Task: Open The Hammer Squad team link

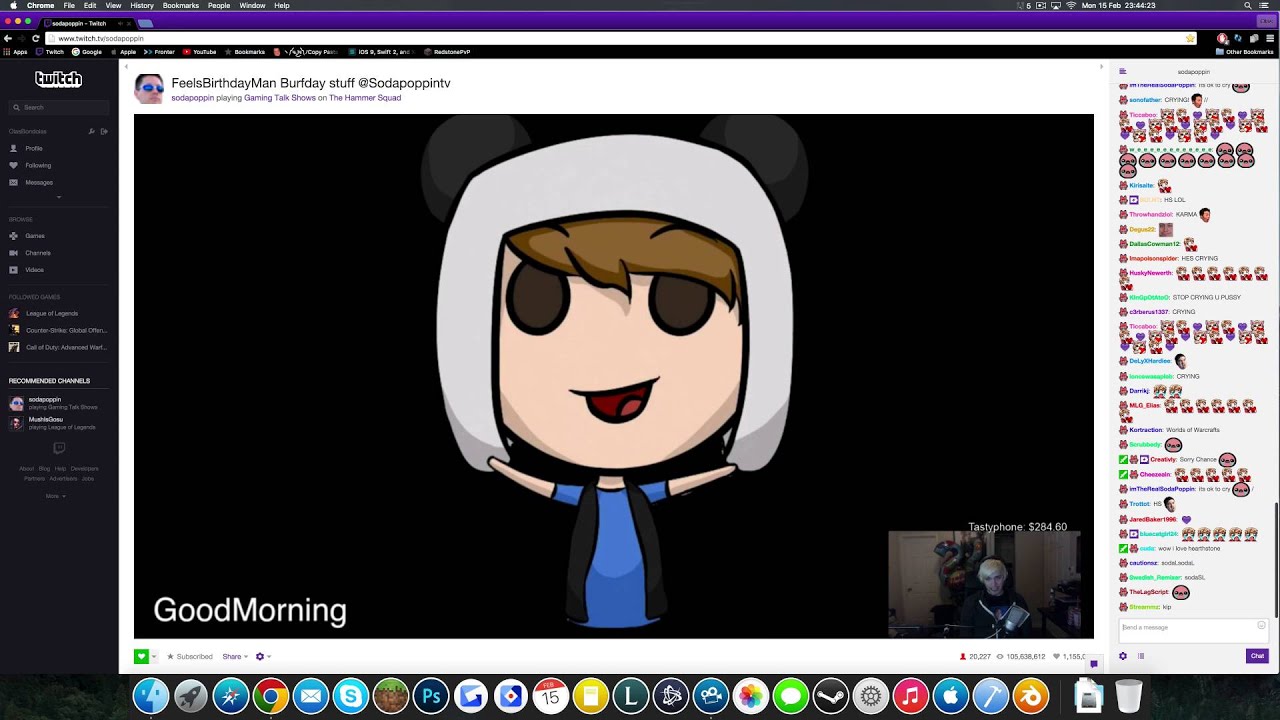Action: click(365, 98)
